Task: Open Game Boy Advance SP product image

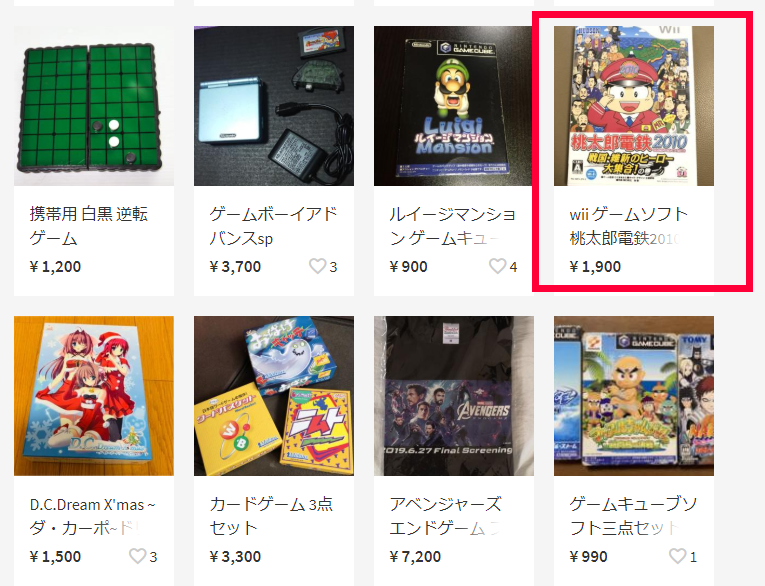Action: 274,106
